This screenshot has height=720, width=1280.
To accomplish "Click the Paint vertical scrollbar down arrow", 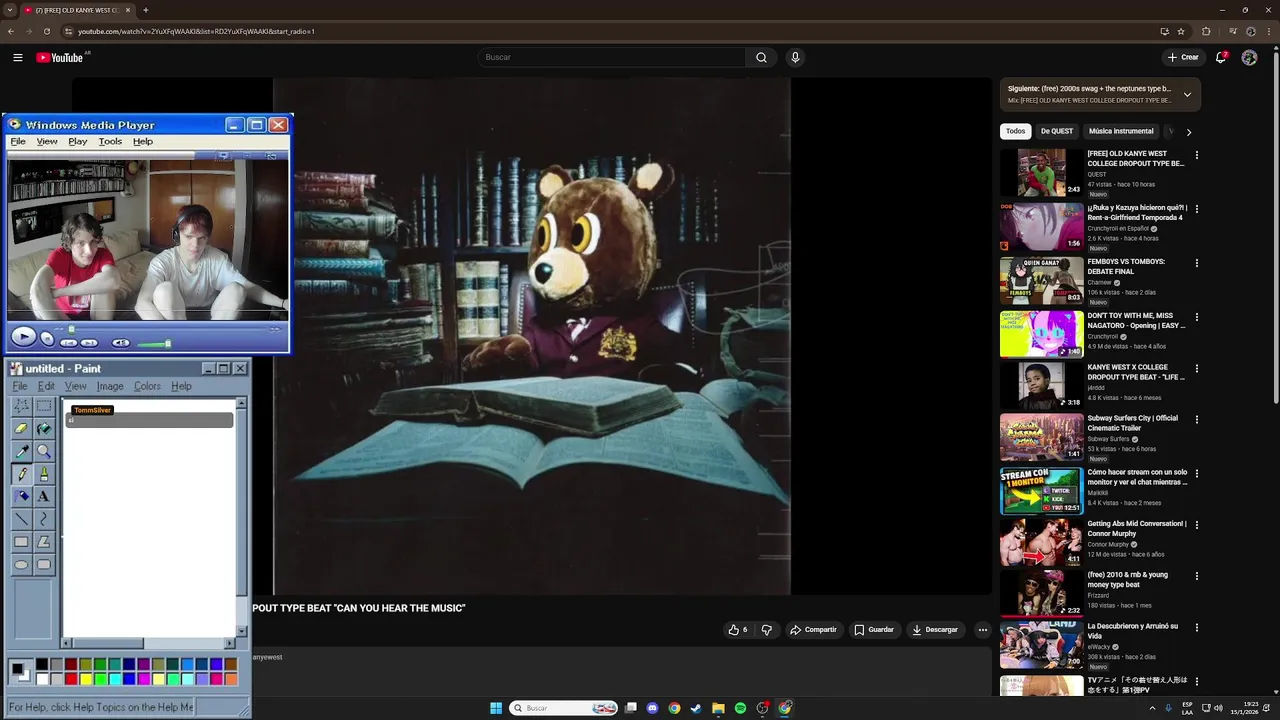I will (241, 630).
